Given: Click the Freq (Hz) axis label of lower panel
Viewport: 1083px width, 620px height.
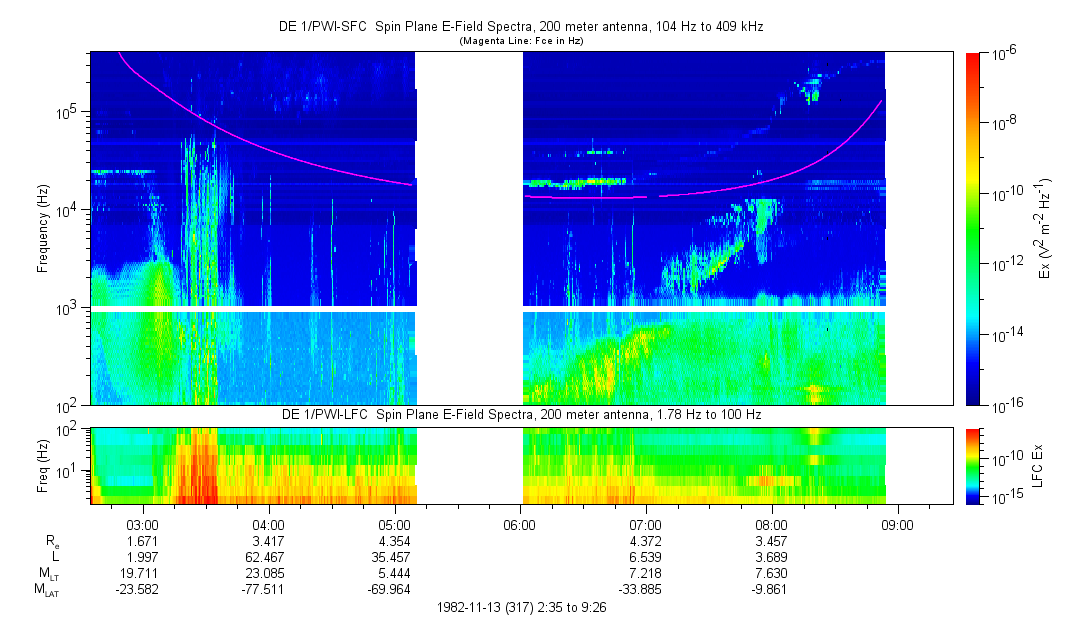Looking at the screenshot, I should [x=43, y=466].
